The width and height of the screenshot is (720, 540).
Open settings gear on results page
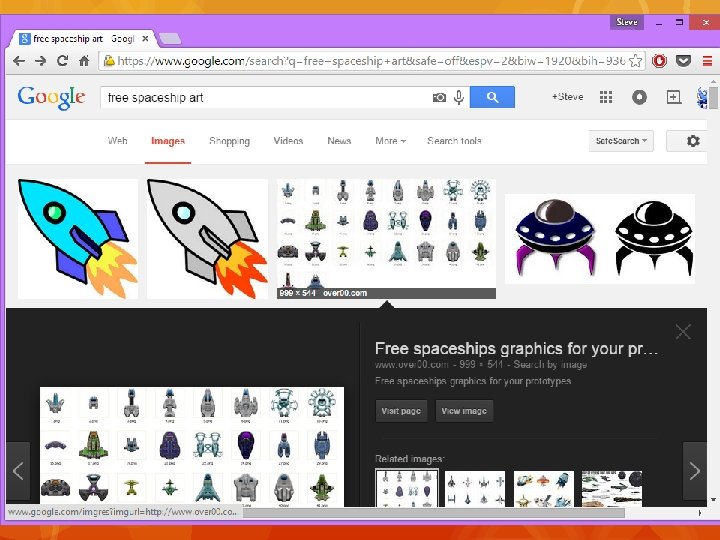click(x=693, y=141)
